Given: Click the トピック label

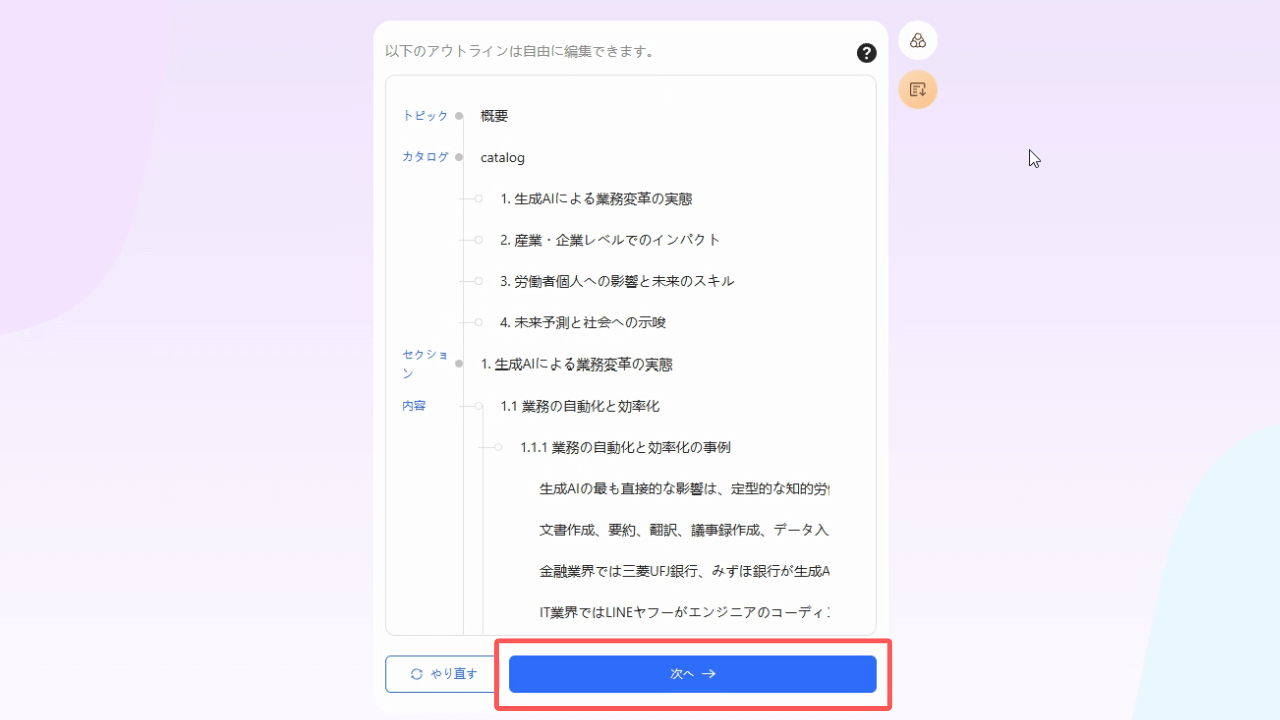Looking at the screenshot, I should click(425, 116).
